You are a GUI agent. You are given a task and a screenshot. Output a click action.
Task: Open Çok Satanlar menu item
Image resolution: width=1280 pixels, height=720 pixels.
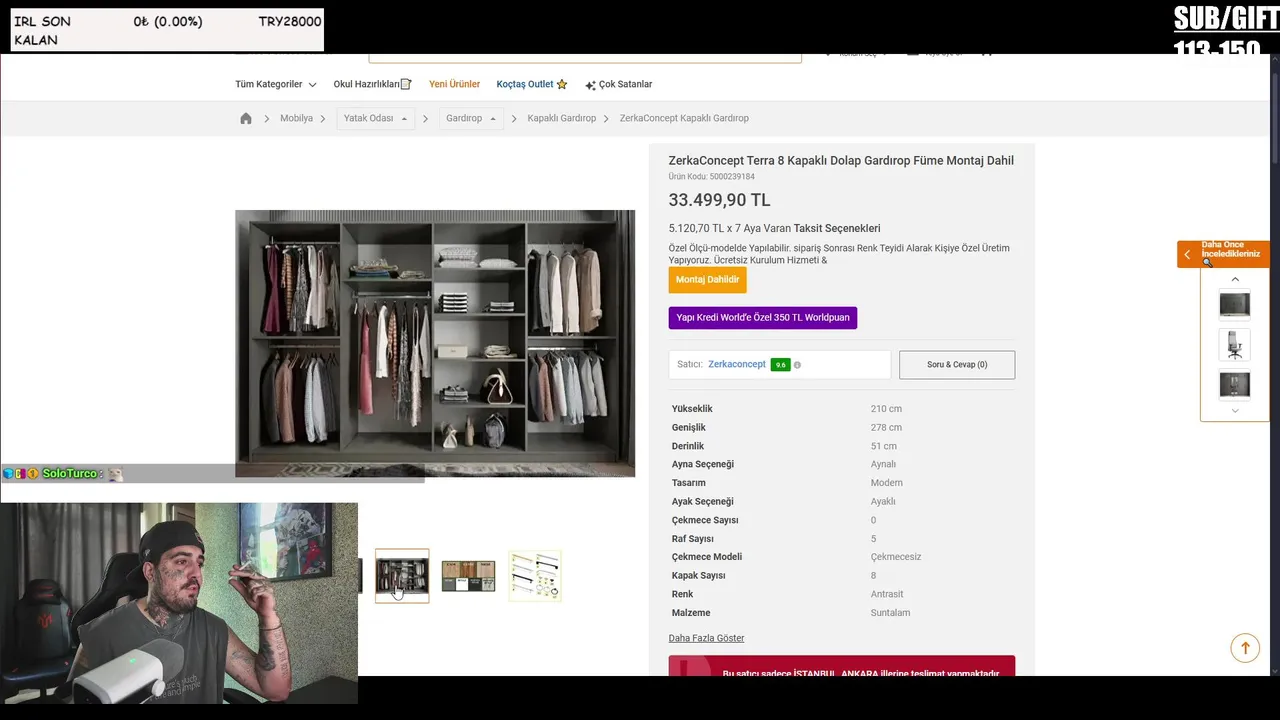coord(618,84)
